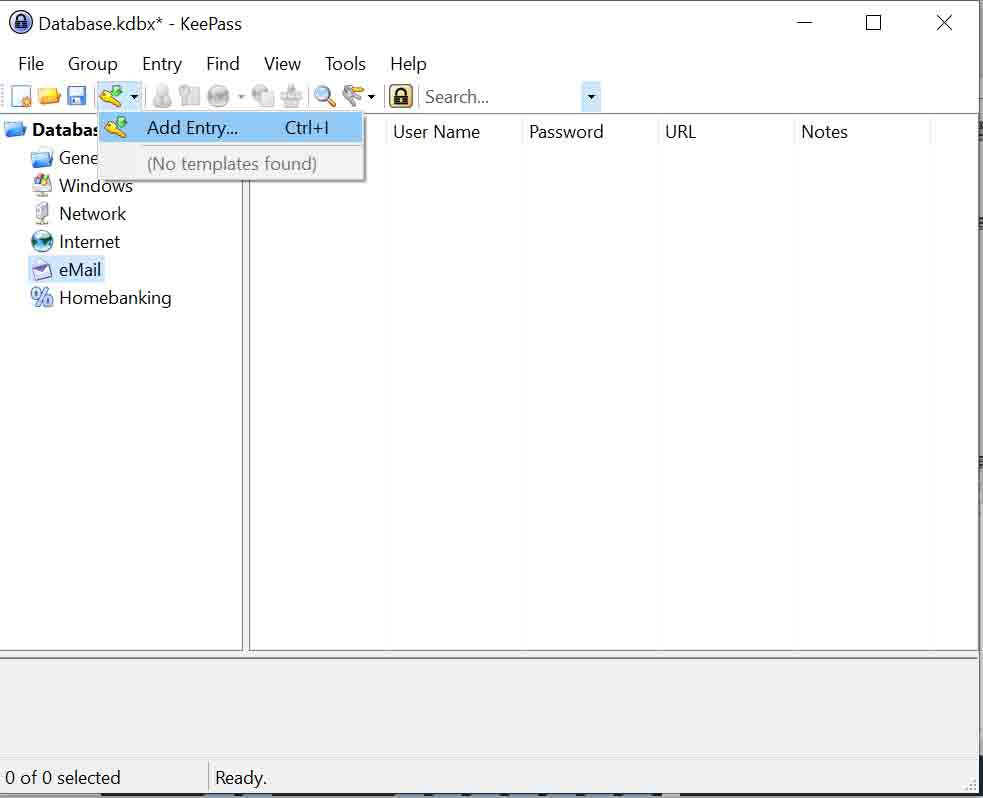Sort by the Notes column header
The width and height of the screenshot is (983, 798).
click(862, 132)
